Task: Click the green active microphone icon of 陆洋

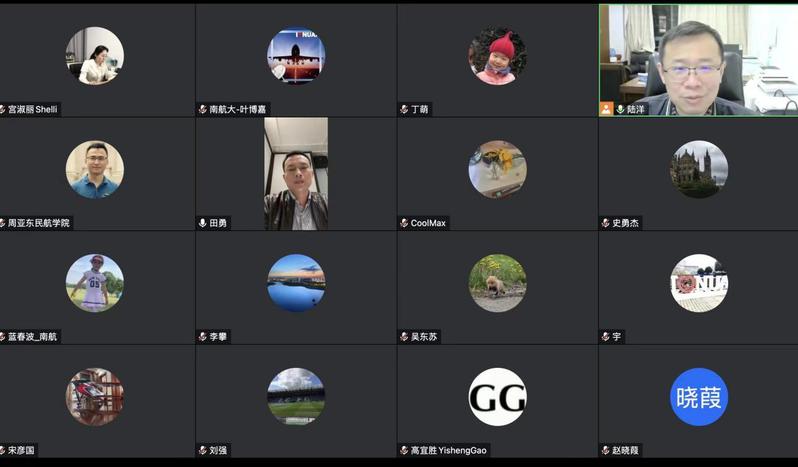Action: [x=620, y=109]
